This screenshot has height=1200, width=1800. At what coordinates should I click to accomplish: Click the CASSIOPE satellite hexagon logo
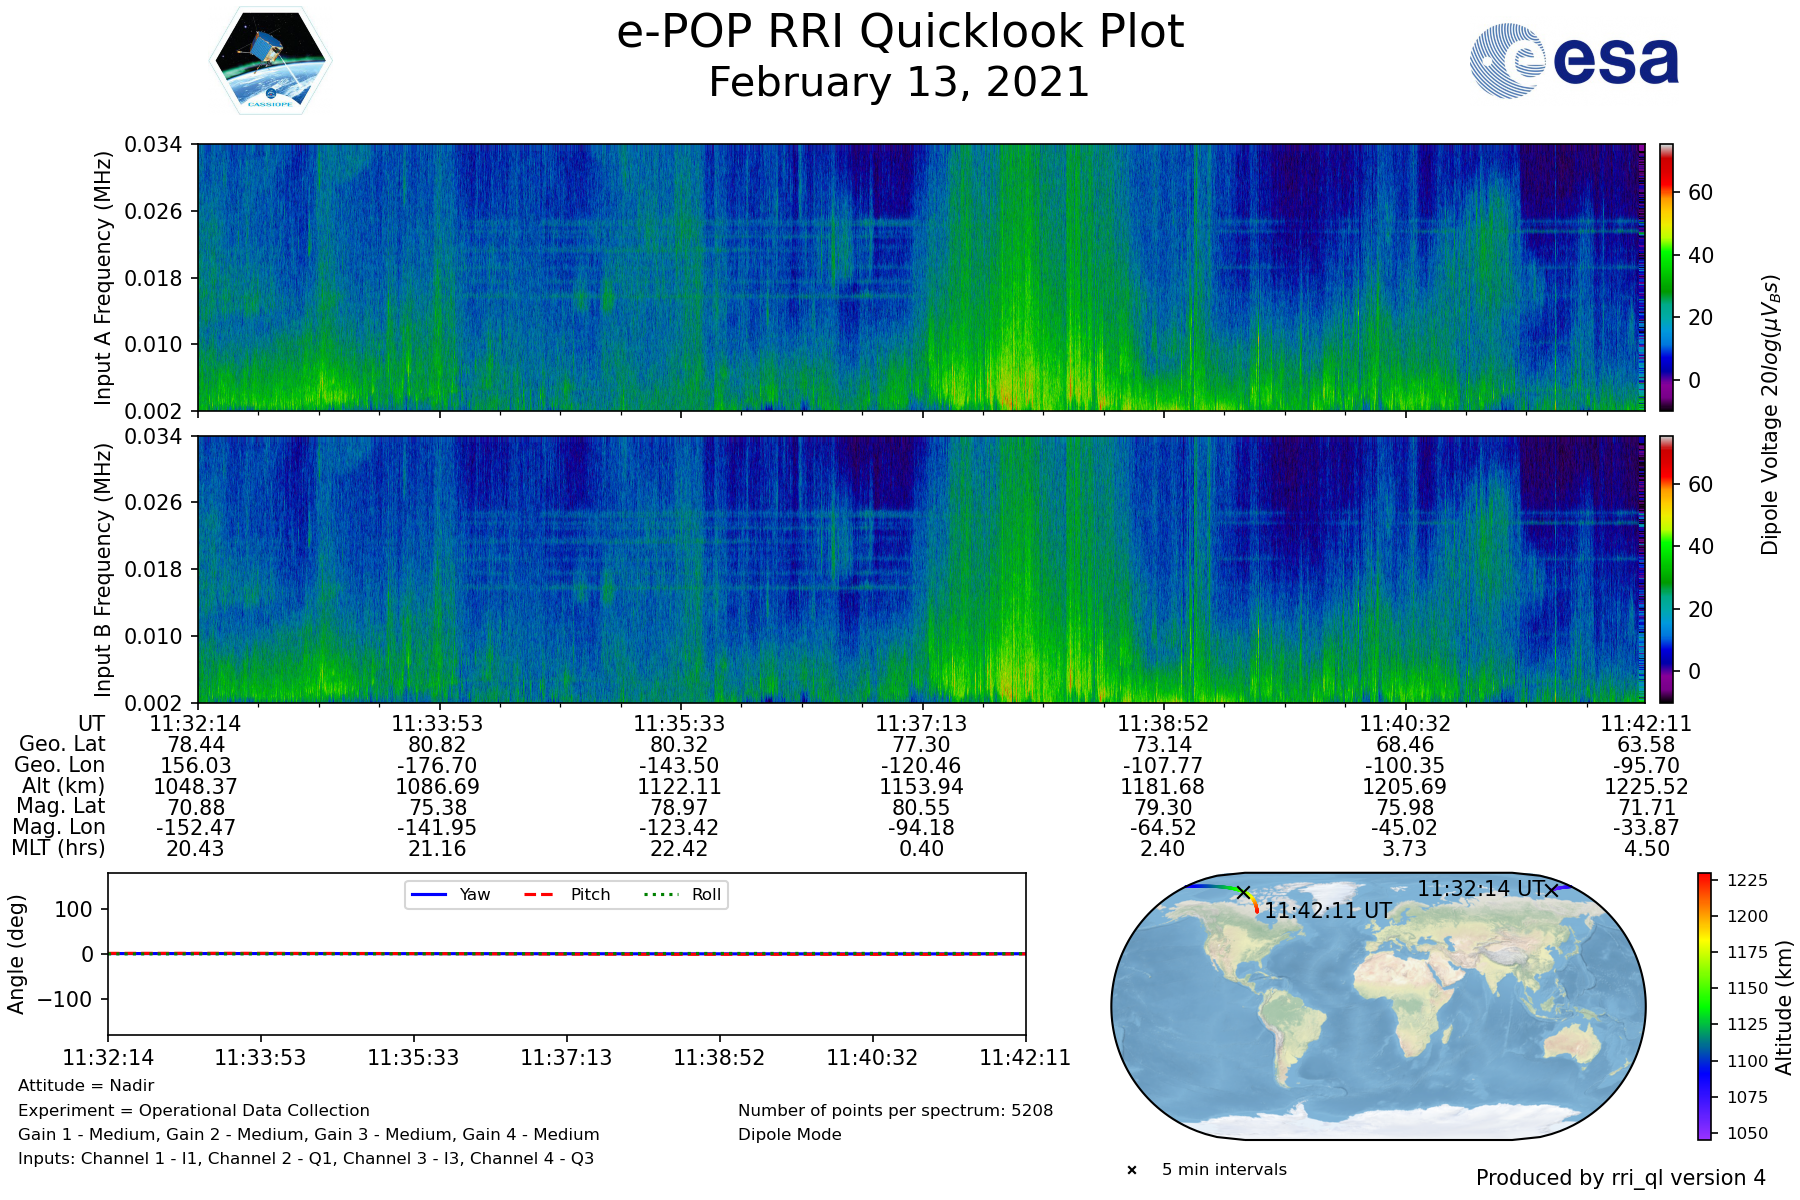click(270, 61)
